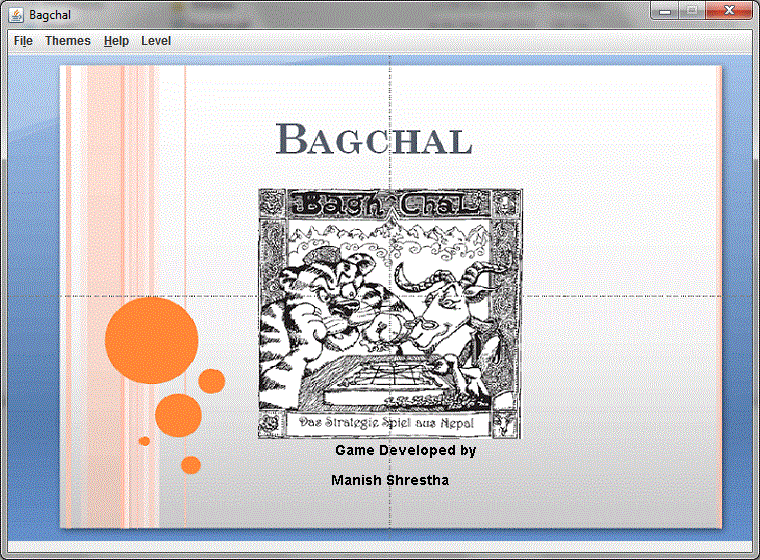This screenshot has height=560, width=760.
Task: Maximize the Bagchal window
Action: click(x=691, y=11)
